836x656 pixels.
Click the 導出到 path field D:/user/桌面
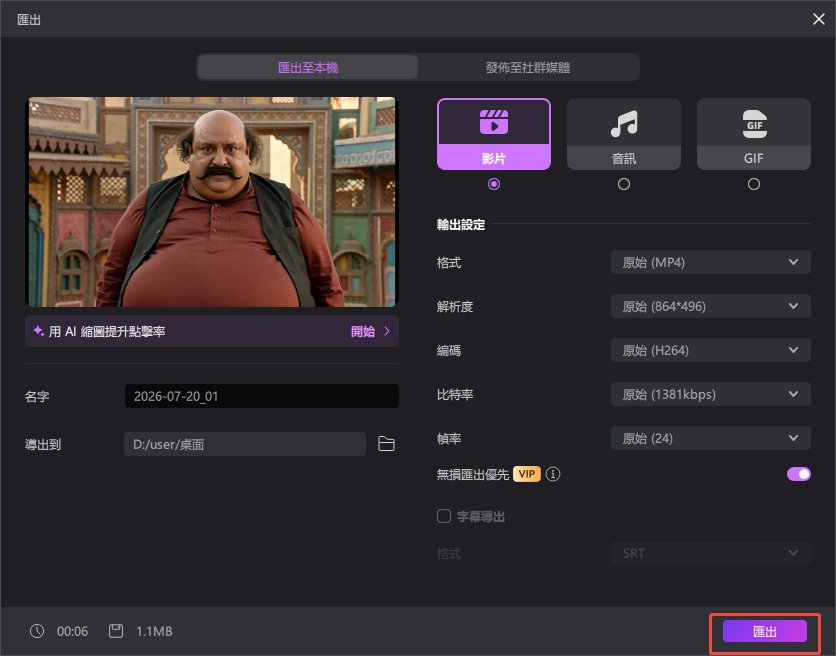point(245,444)
